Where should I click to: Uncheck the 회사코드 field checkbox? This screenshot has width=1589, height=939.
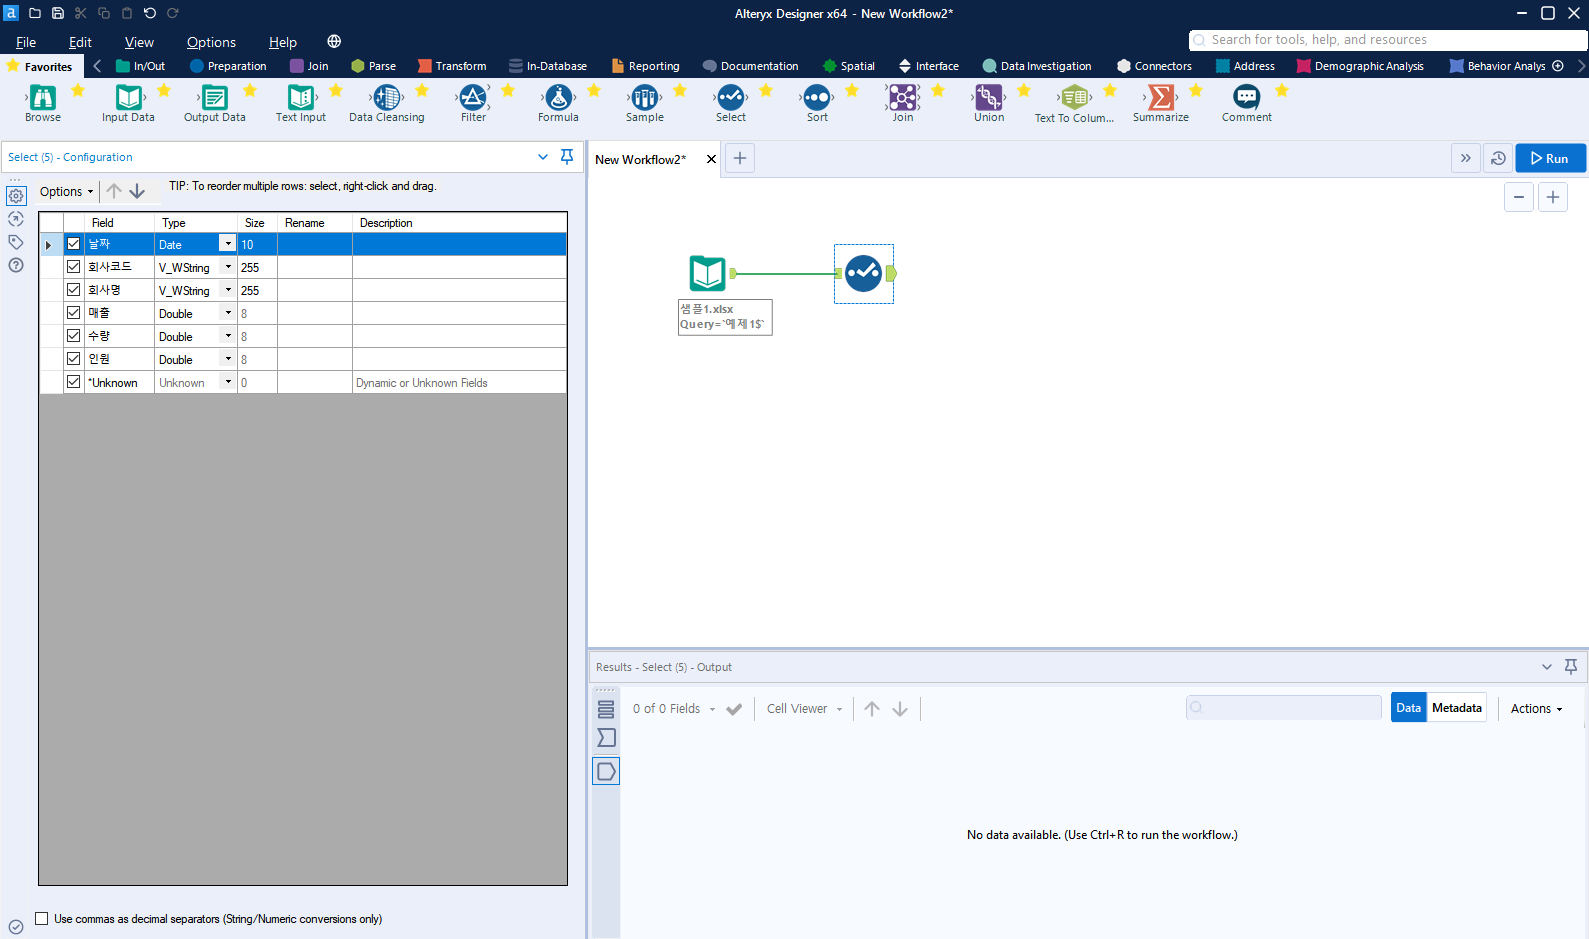click(x=74, y=267)
